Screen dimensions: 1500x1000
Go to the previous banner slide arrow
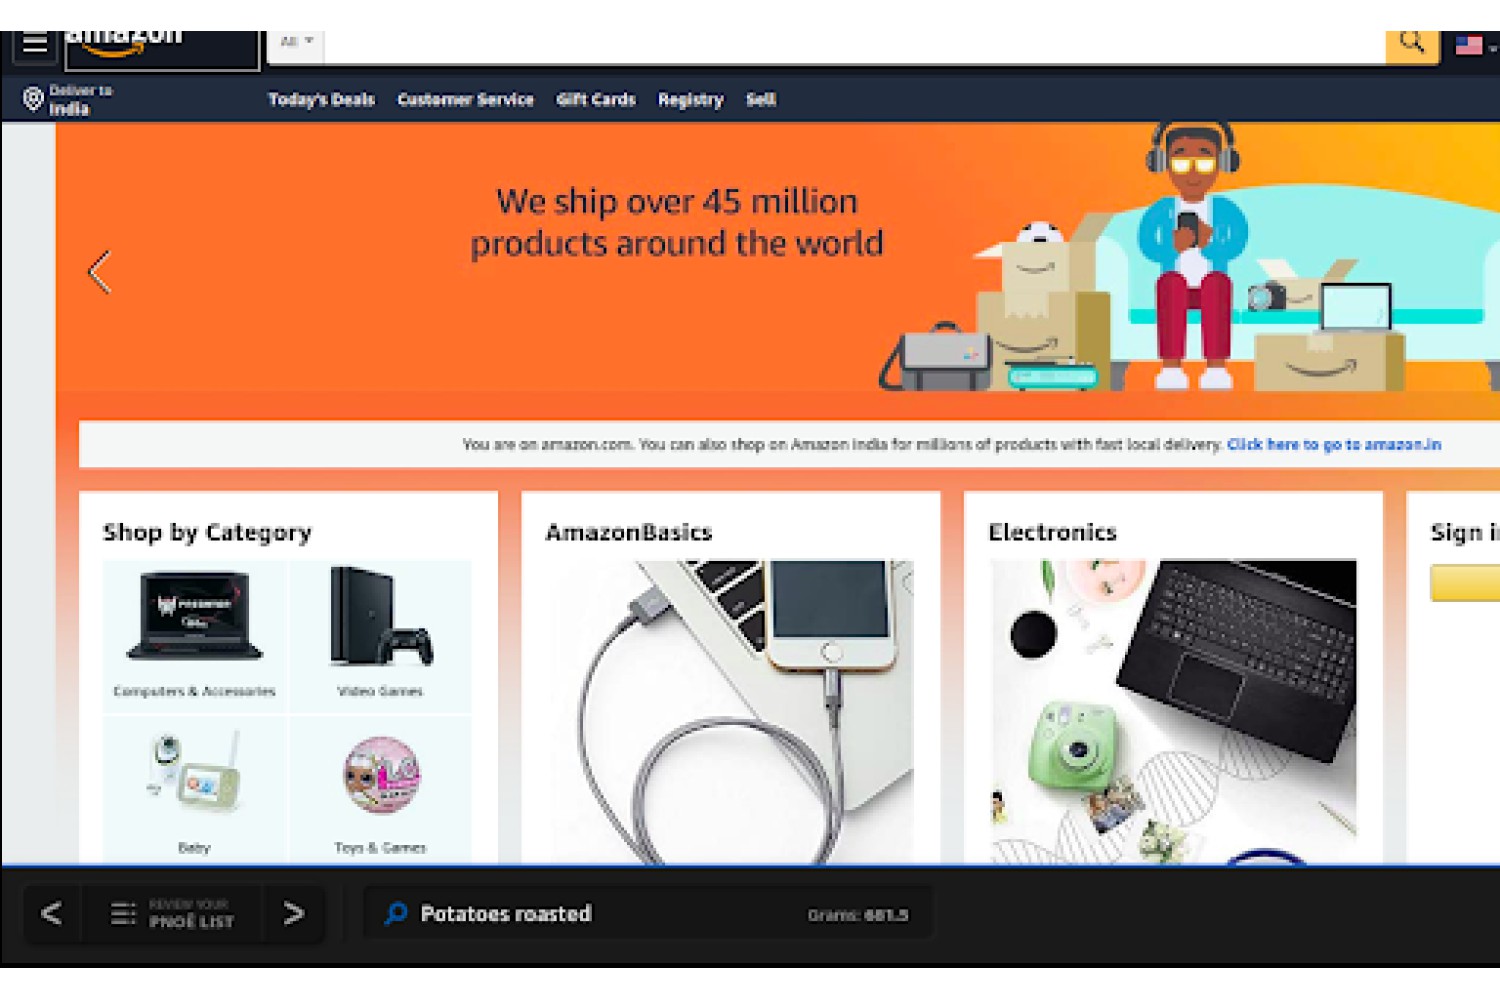(99, 272)
